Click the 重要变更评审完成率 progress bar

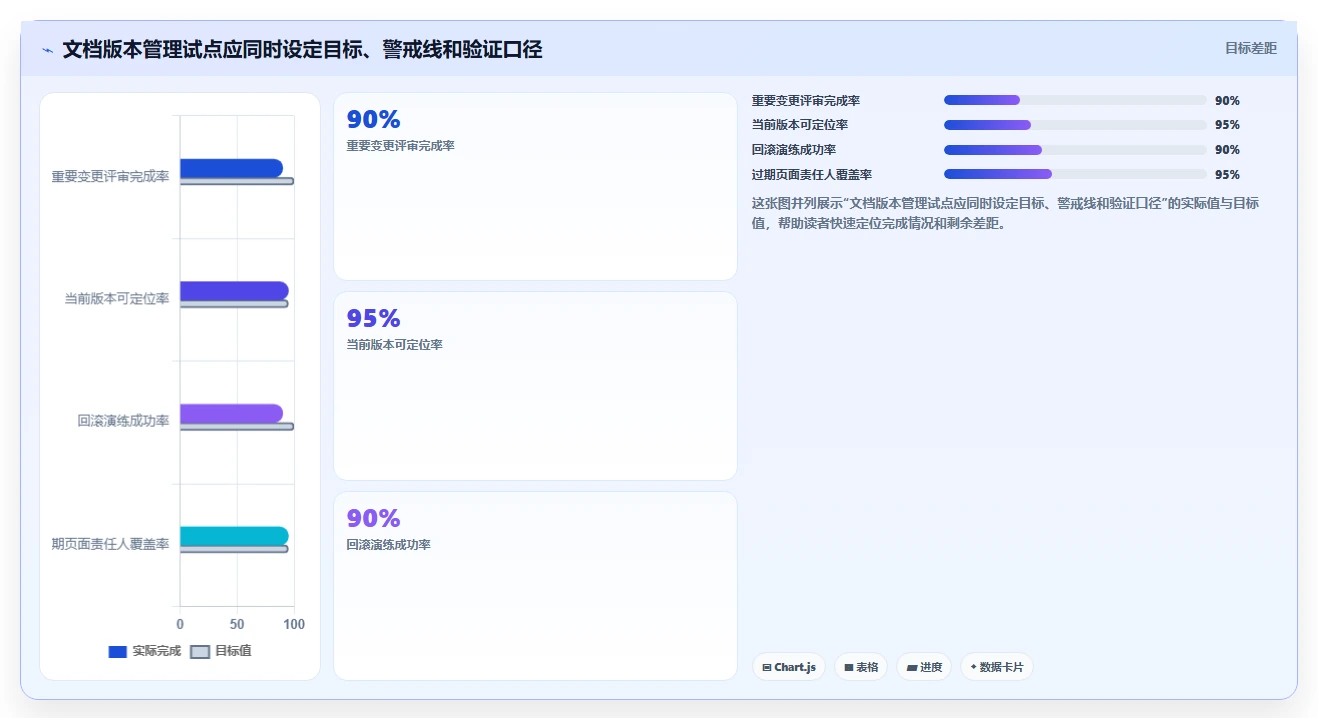coord(1075,100)
